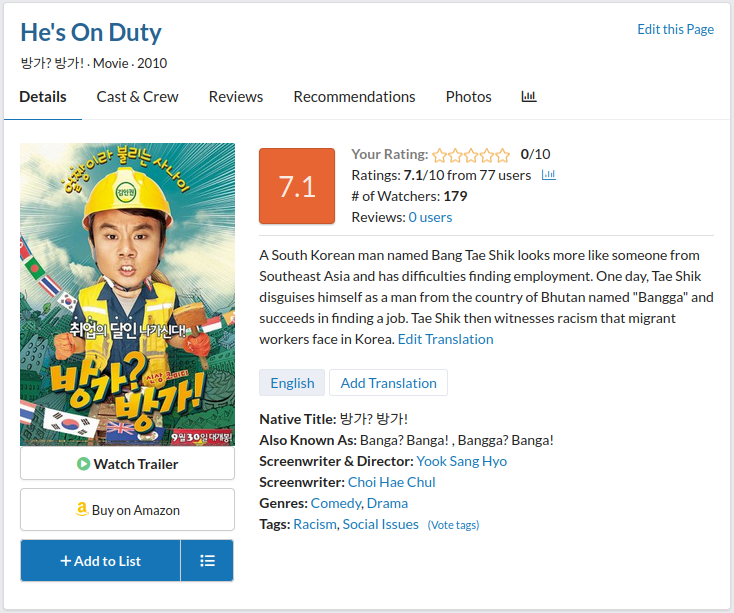The height and width of the screenshot is (613, 734).
Task: Click the Vote tags link
Action: [453, 525]
